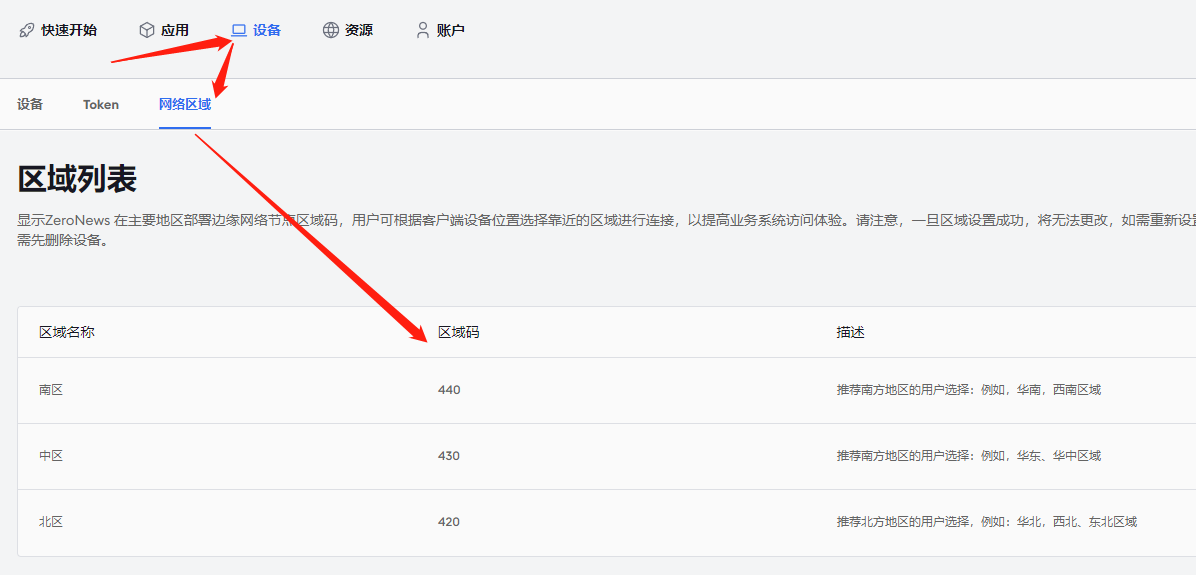Click the globe icon beside 资源
The height and width of the screenshot is (575, 1196).
pos(331,30)
